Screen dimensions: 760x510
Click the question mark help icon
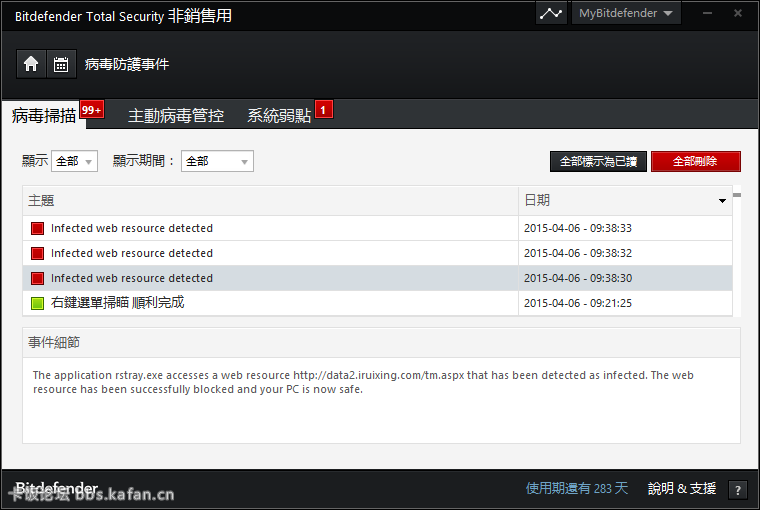738,490
